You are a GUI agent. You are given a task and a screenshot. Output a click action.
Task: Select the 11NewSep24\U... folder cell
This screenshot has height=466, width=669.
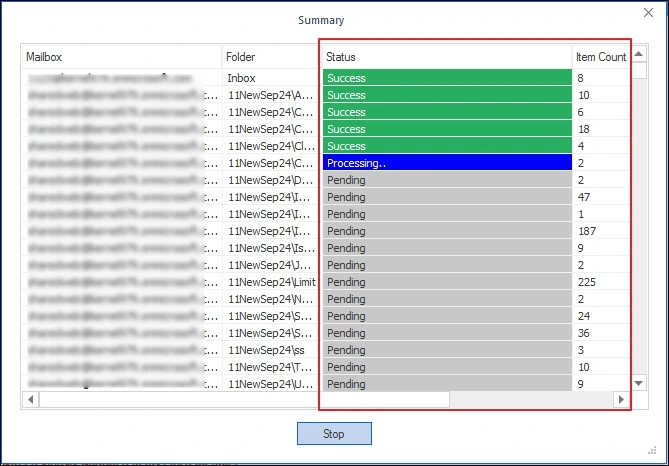270,384
